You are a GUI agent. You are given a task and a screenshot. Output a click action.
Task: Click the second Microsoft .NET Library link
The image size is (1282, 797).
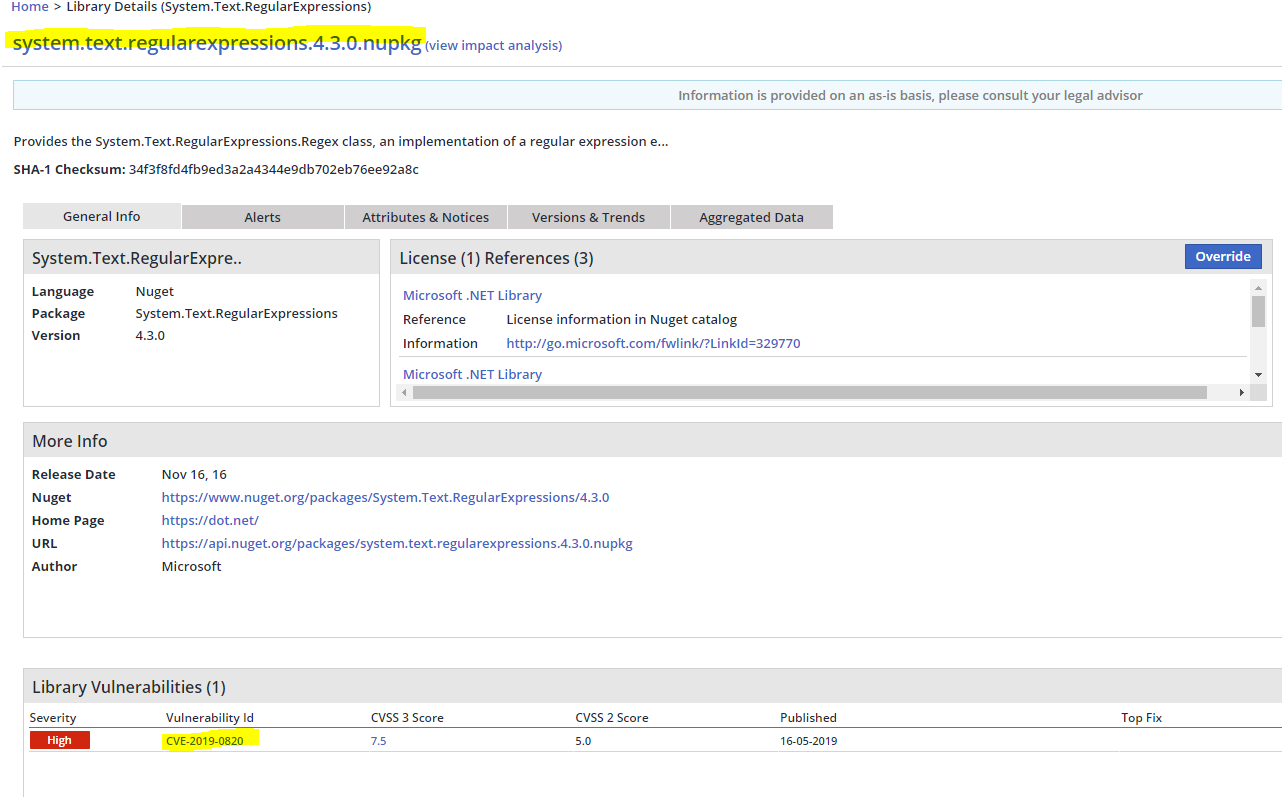click(472, 374)
